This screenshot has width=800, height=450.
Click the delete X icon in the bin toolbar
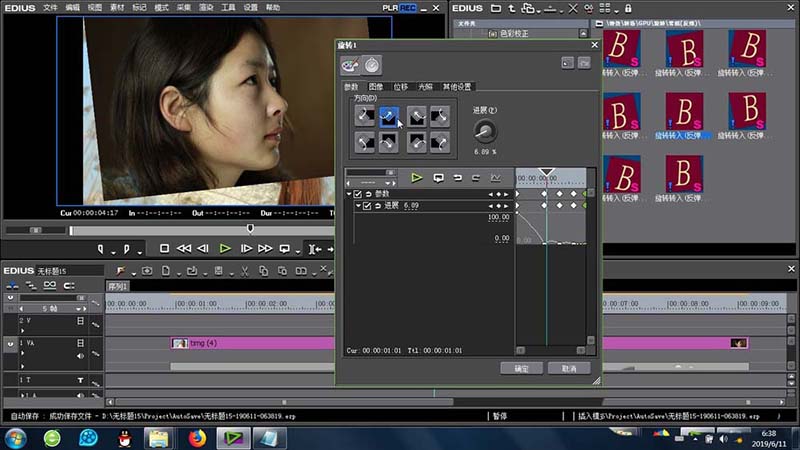pos(573,8)
